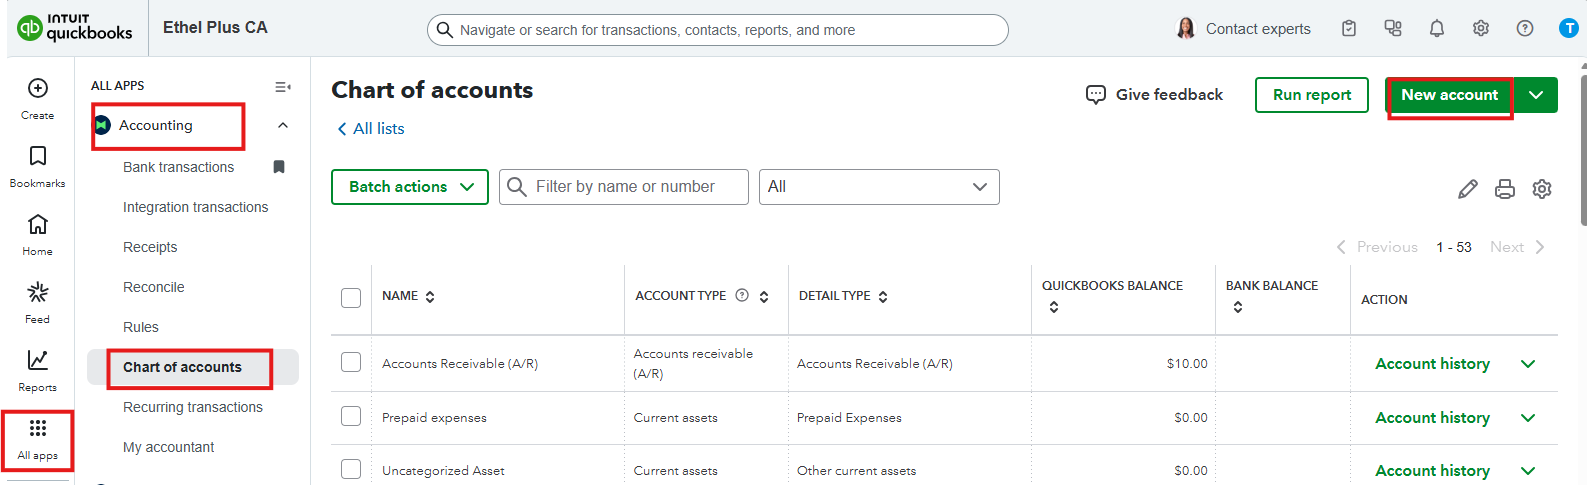Click the pencil edit icon above table
This screenshot has height=485, width=1587.
click(x=1468, y=189)
